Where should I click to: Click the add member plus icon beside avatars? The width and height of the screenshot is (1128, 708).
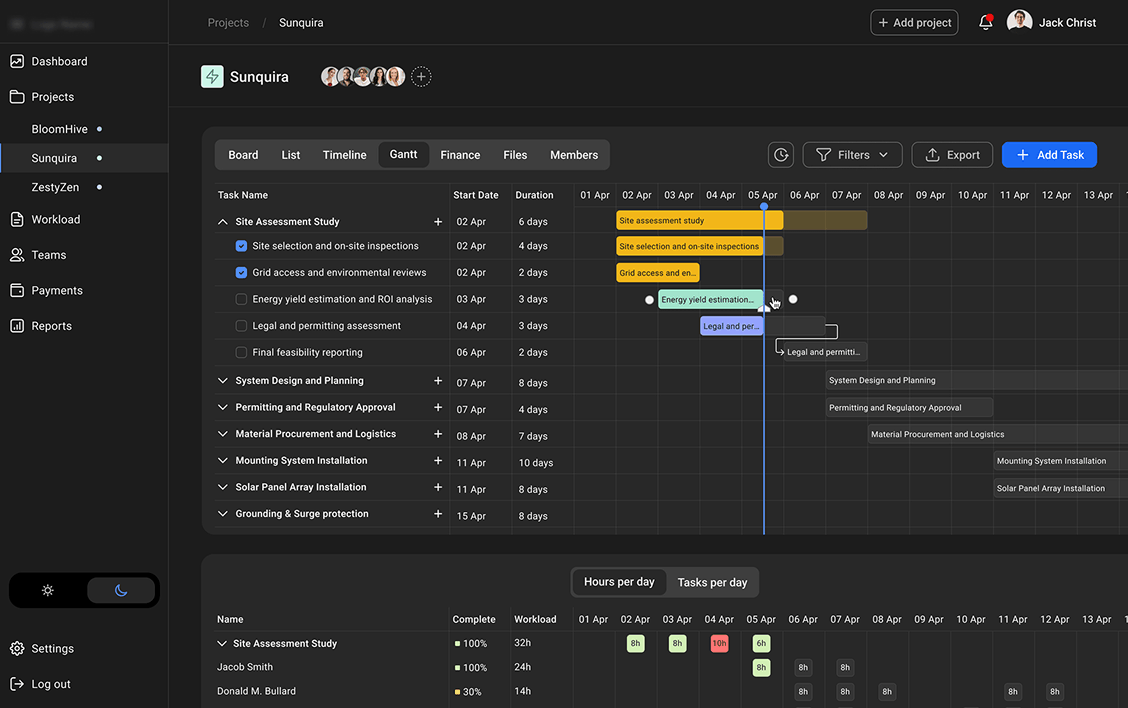(421, 76)
